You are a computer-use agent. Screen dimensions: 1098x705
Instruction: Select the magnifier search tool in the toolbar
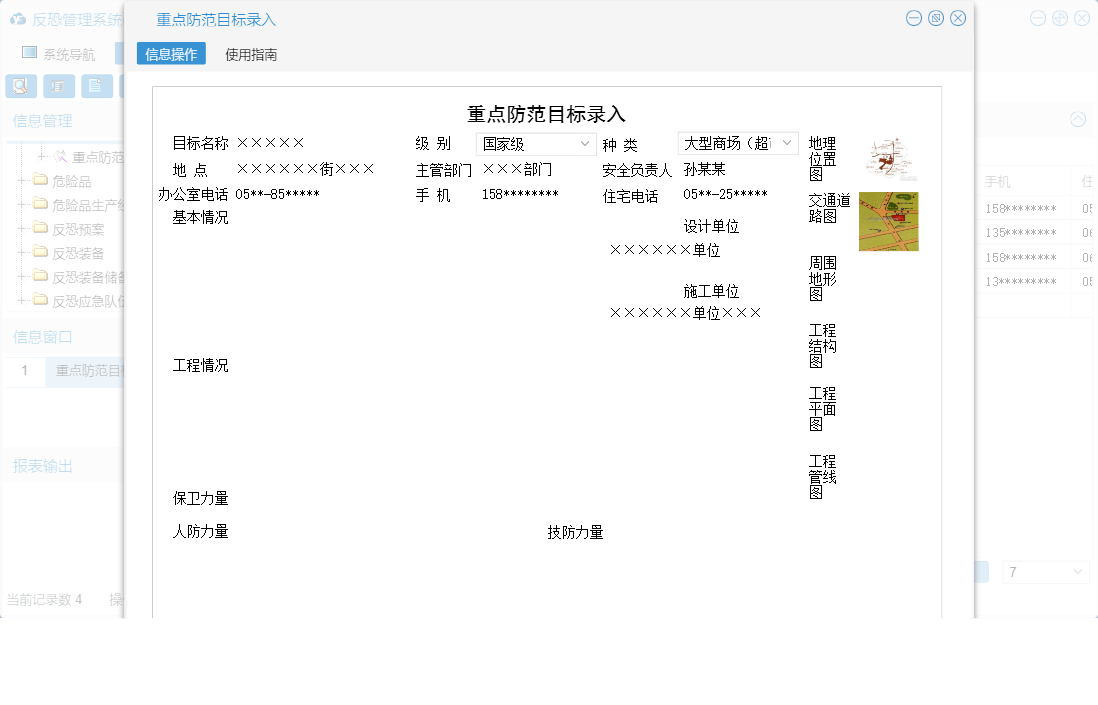pos(20,86)
